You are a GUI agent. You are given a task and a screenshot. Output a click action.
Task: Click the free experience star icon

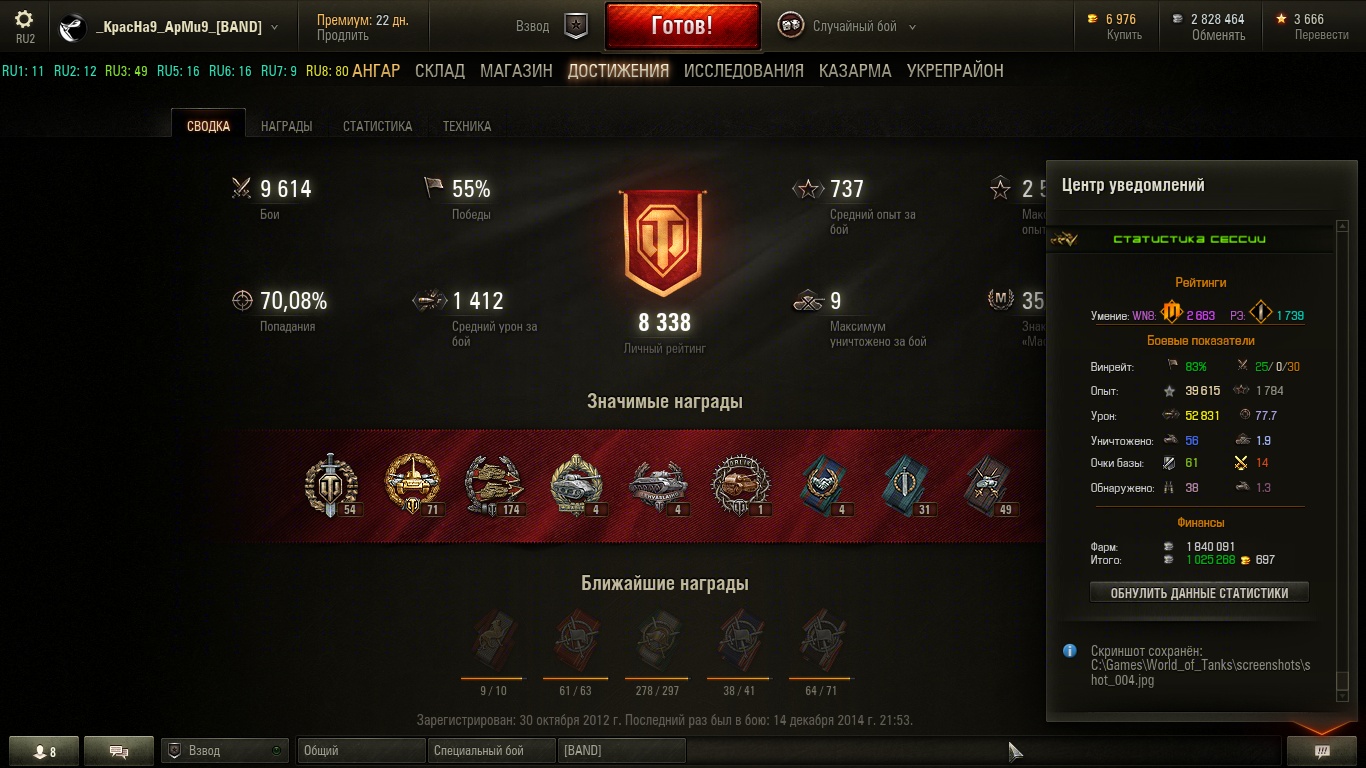coord(1281,19)
